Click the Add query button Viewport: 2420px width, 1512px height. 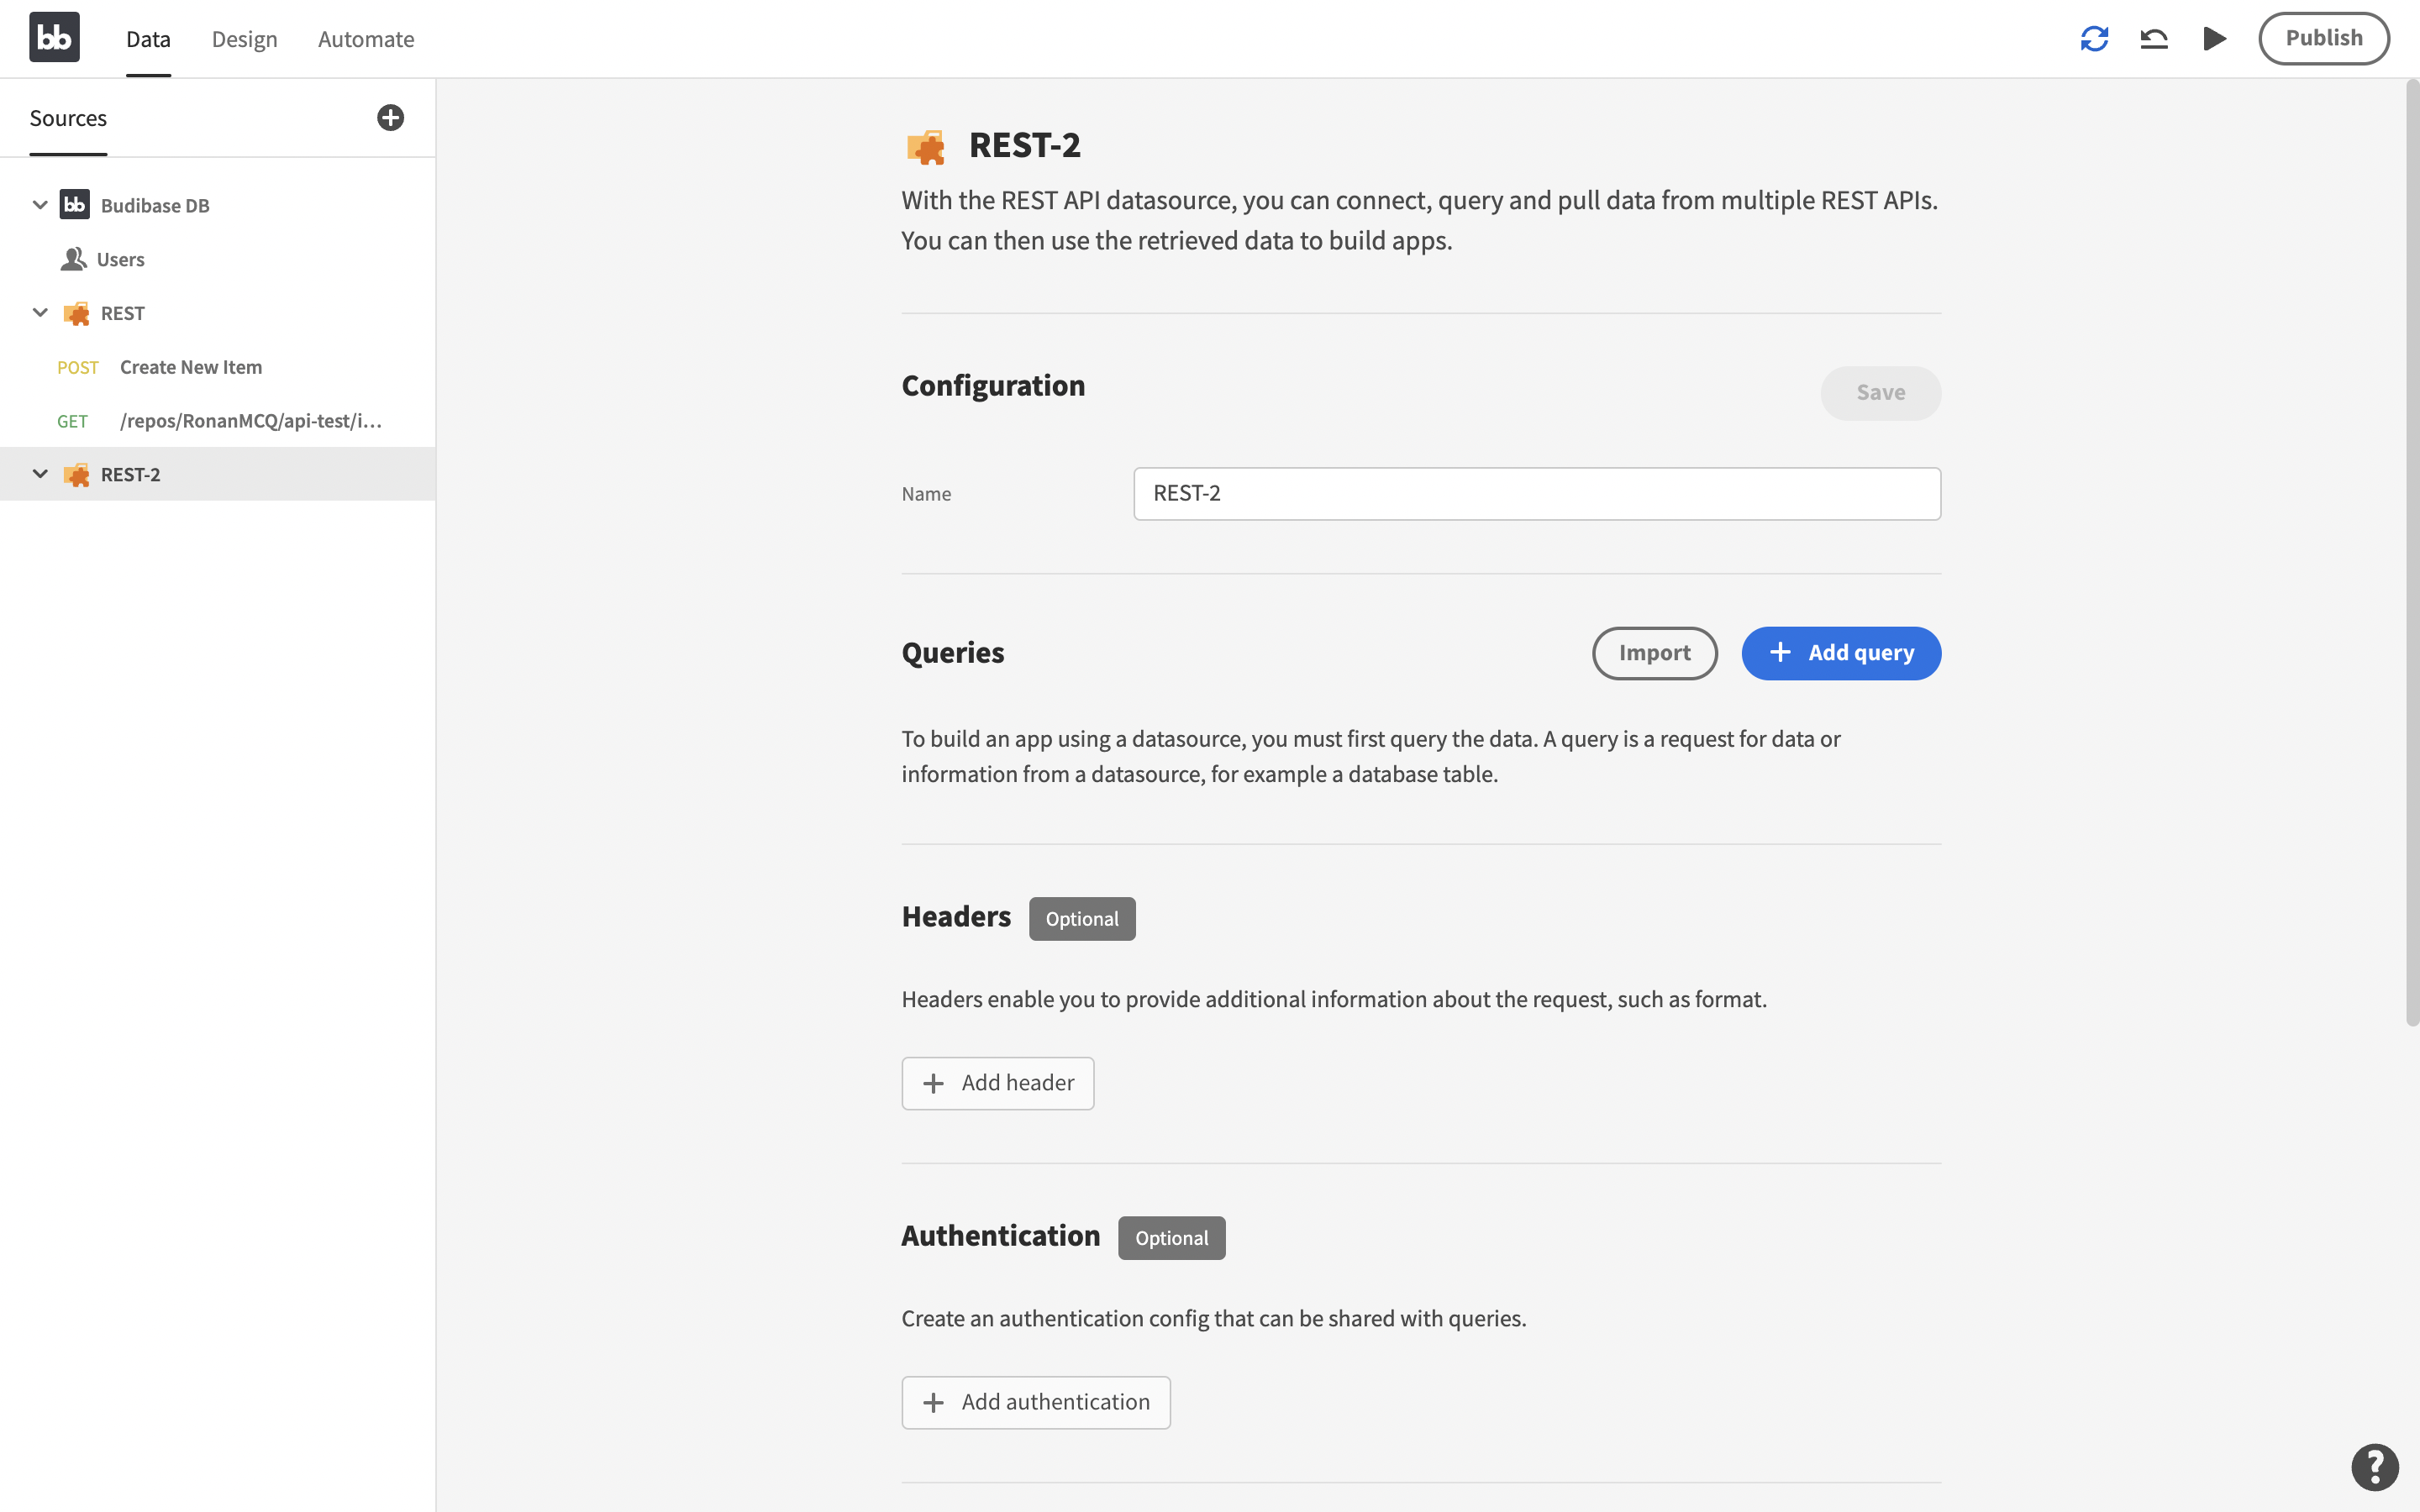(1840, 652)
